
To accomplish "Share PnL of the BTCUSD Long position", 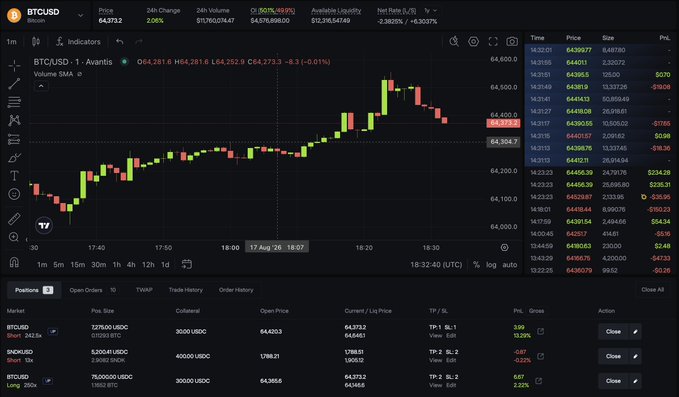I will point(538,381).
